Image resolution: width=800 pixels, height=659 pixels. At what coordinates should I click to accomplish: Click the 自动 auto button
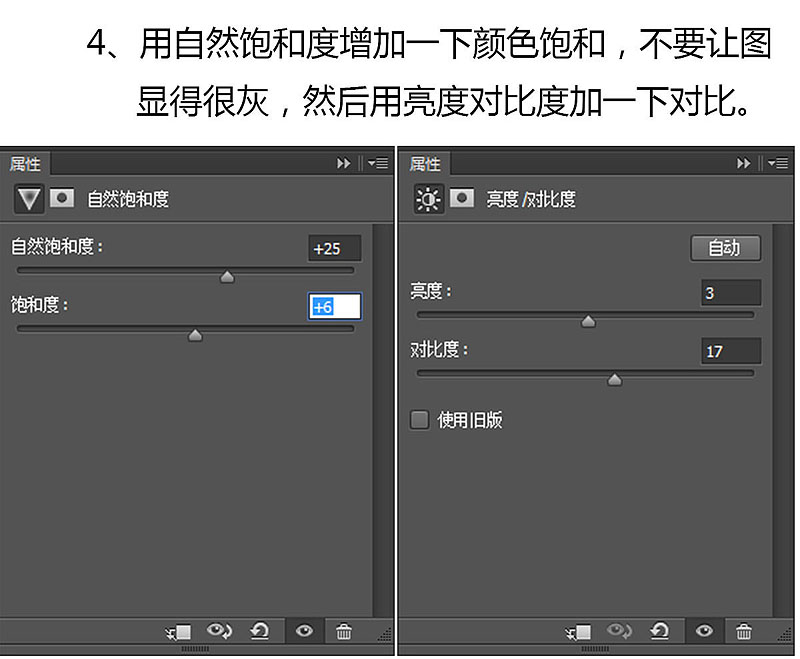(726, 248)
